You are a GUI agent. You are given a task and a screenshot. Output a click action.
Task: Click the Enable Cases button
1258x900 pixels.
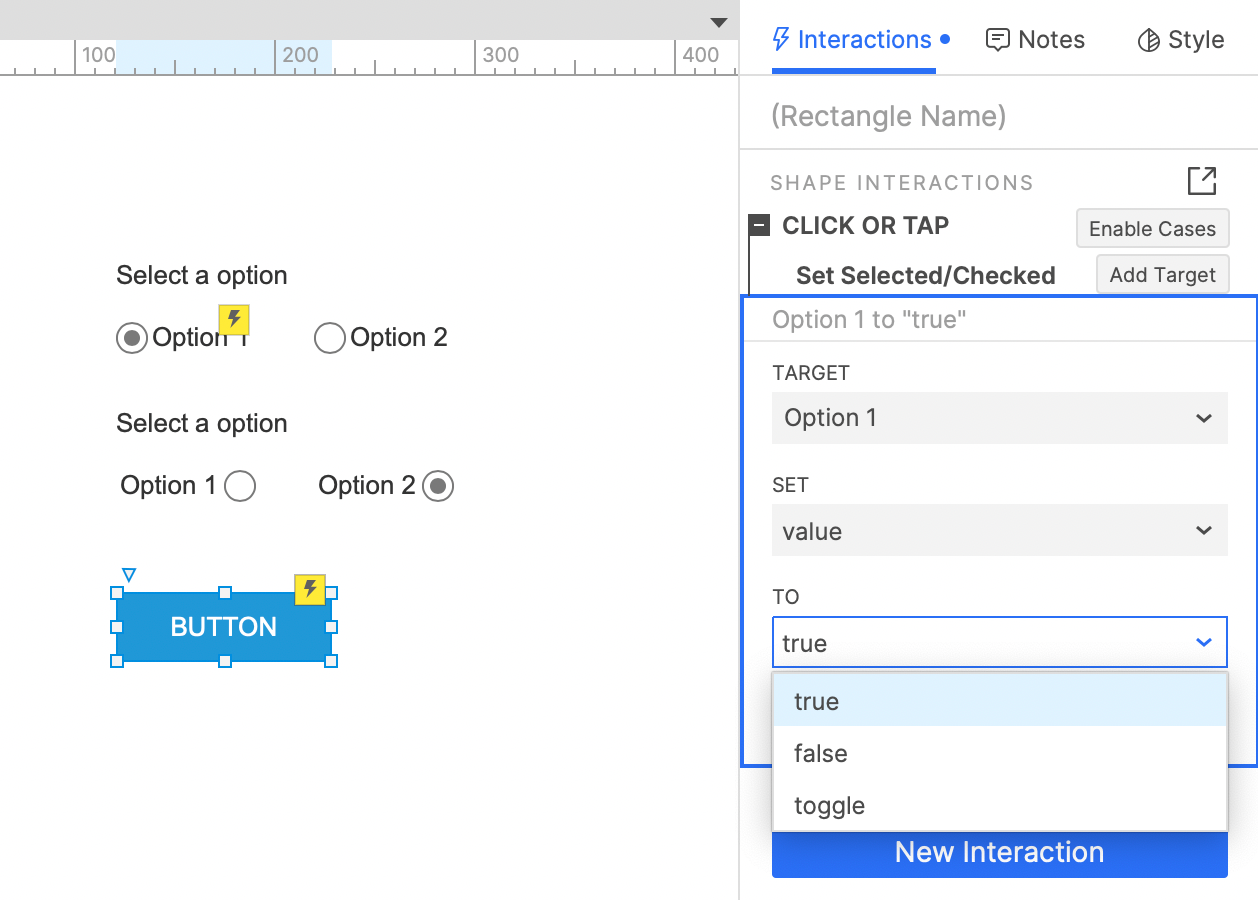[1152, 229]
